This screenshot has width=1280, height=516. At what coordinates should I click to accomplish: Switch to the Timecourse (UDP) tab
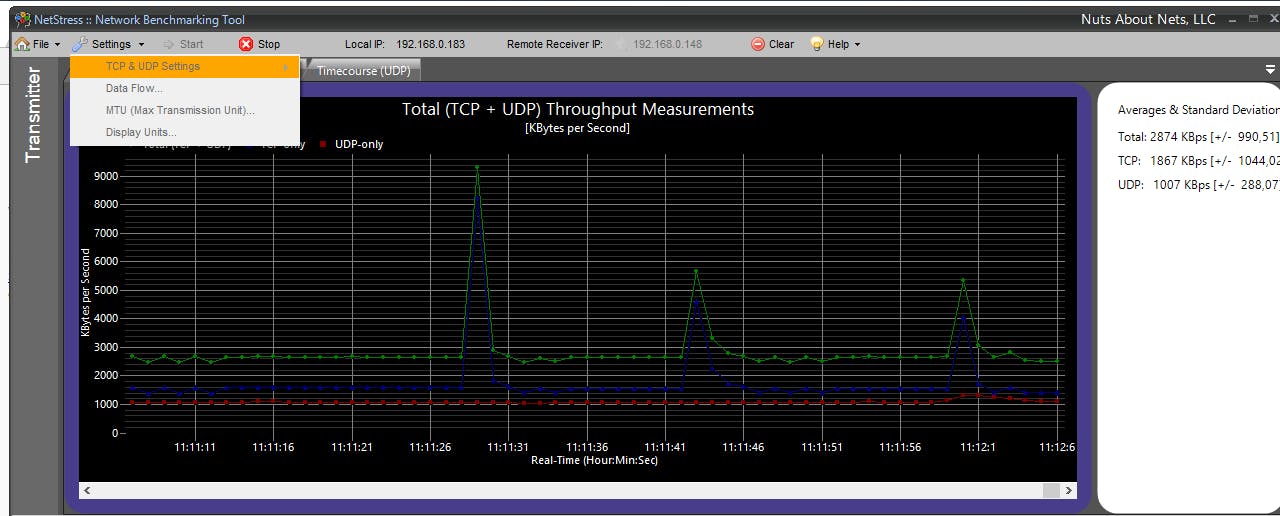(363, 71)
